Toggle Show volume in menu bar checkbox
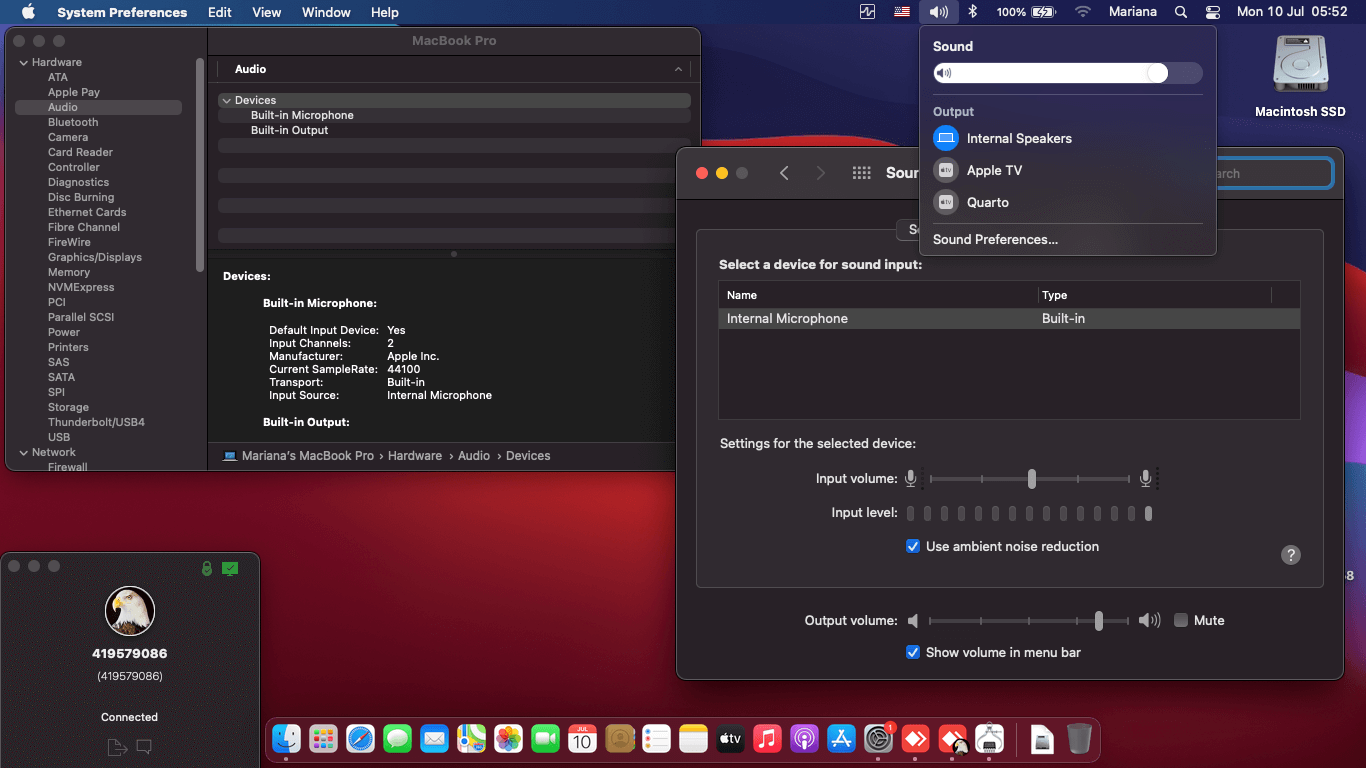The height and width of the screenshot is (768, 1366). pos(913,652)
